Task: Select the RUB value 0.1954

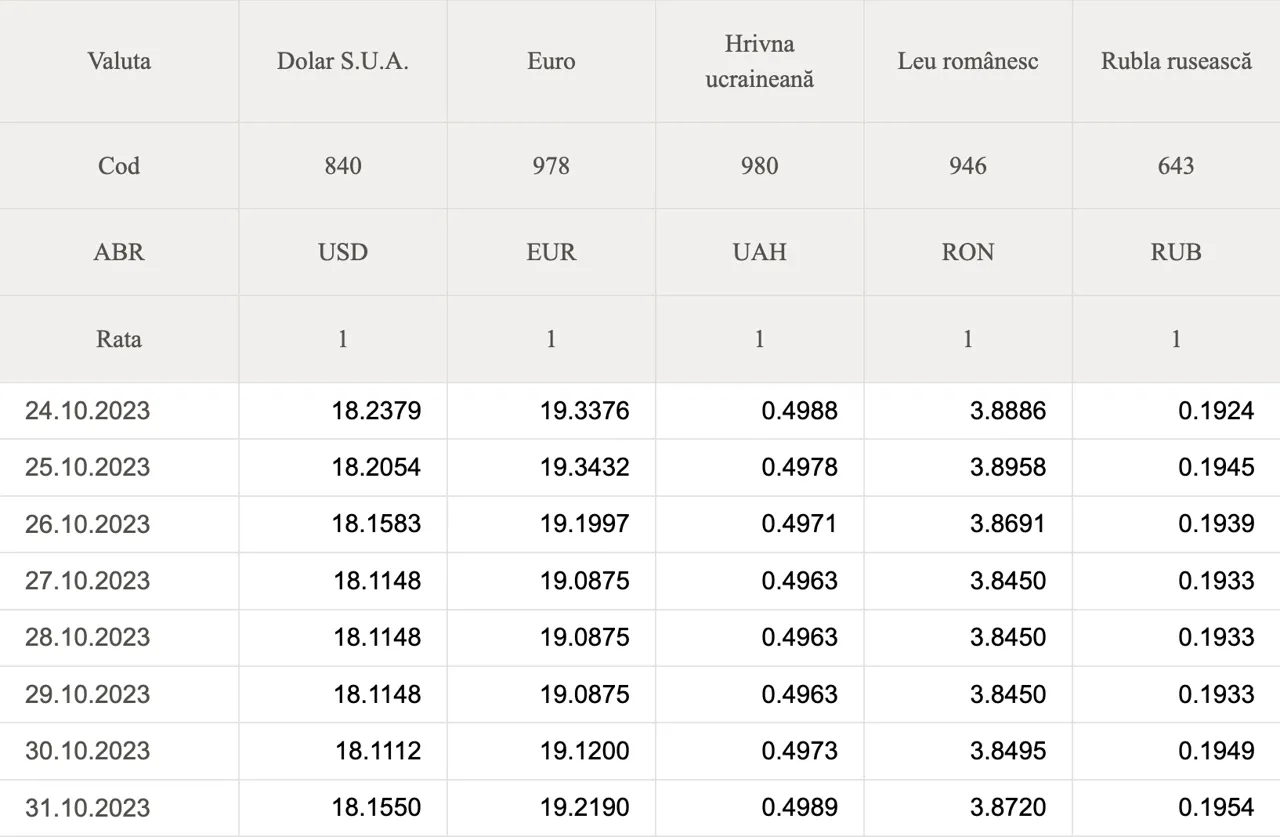Action: click(1216, 808)
